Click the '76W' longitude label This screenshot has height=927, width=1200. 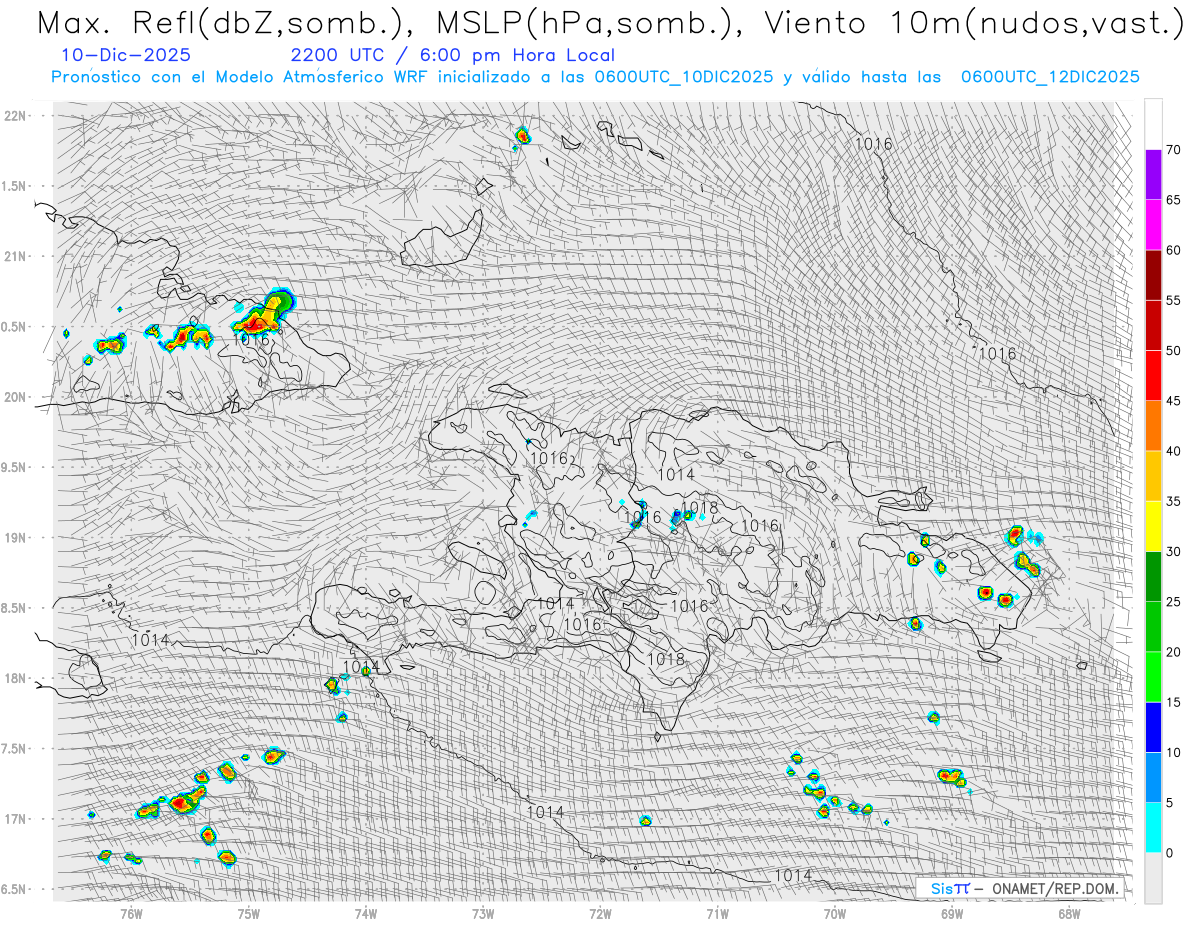131,913
